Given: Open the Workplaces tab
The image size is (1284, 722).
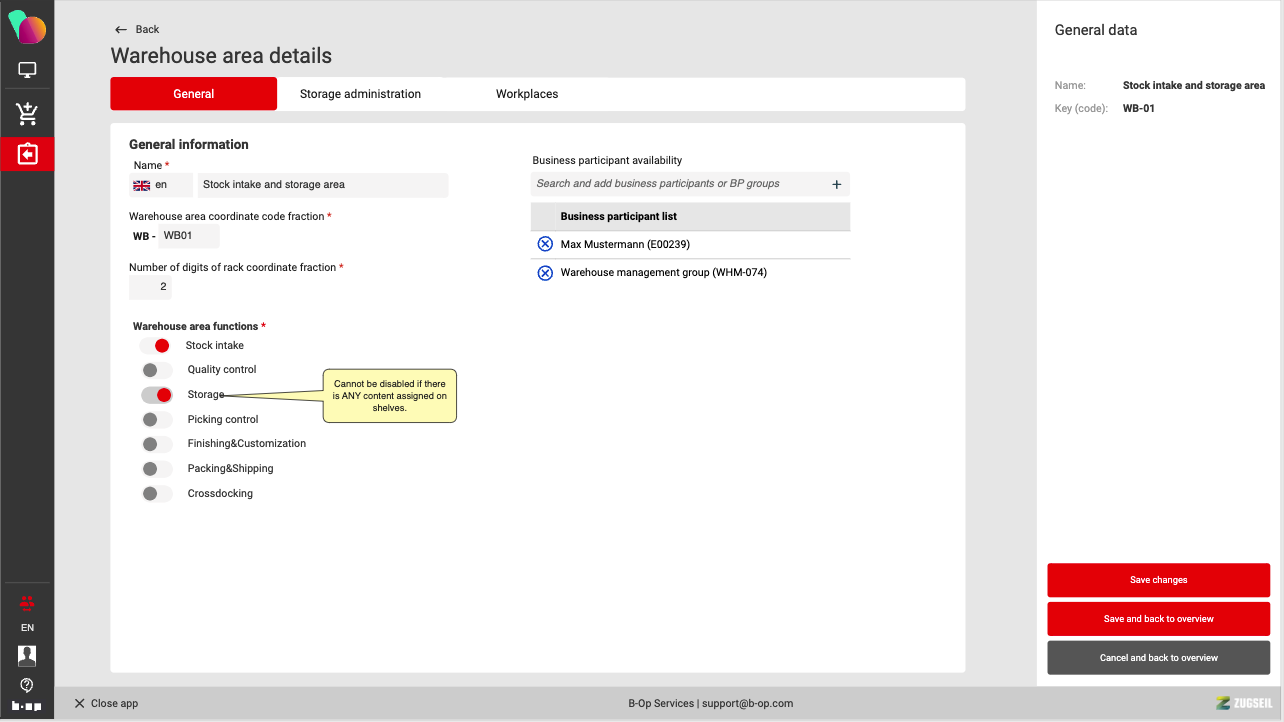Looking at the screenshot, I should click(x=527, y=94).
